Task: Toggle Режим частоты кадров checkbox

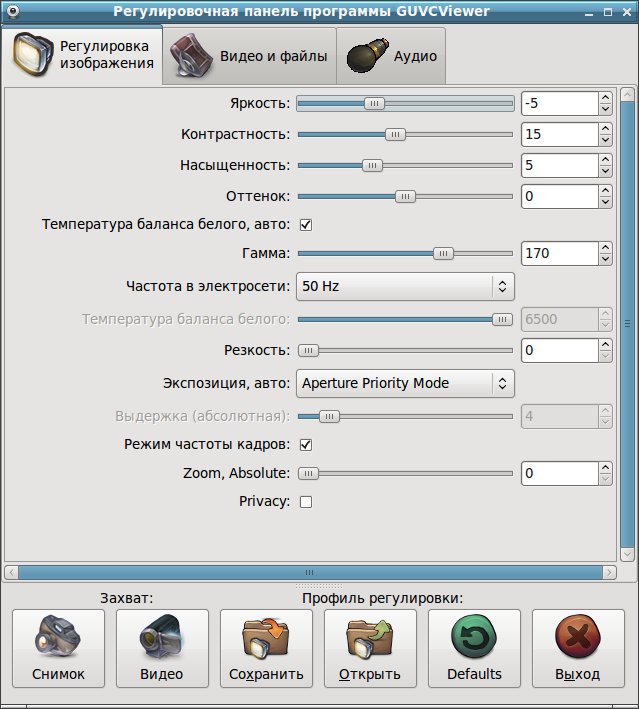Action: pyautogui.click(x=306, y=445)
